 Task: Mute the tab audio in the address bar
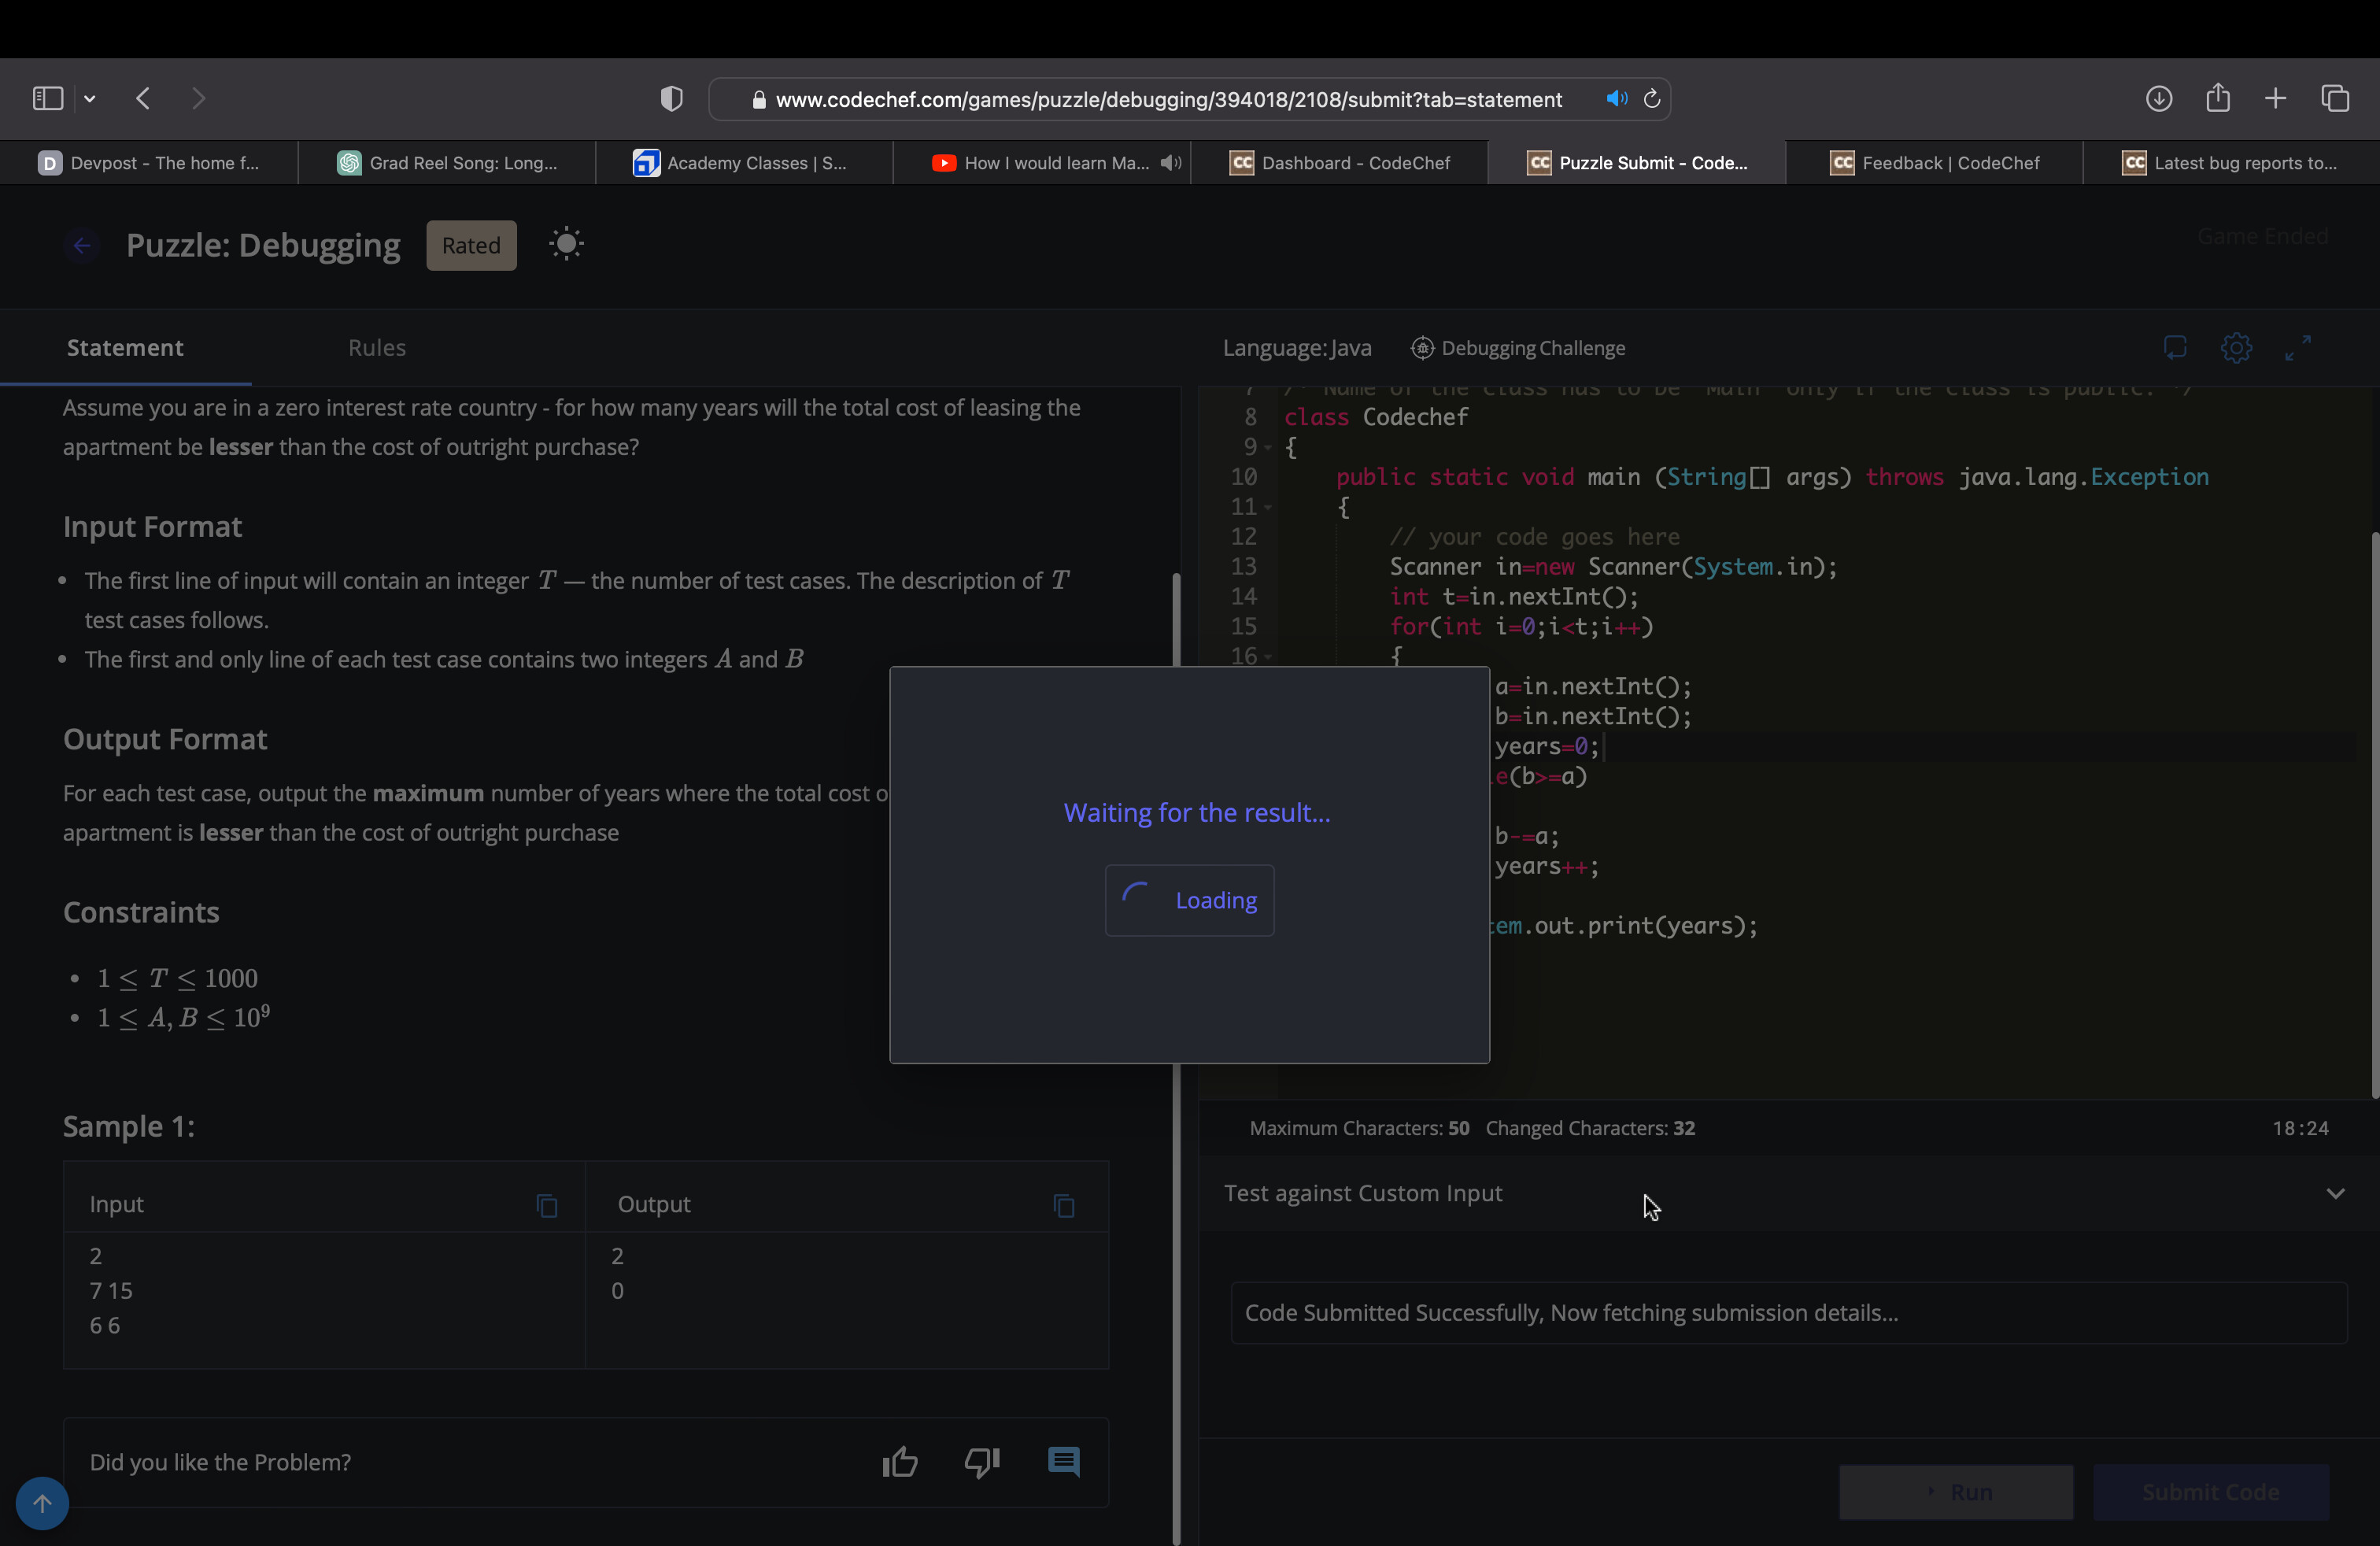(1616, 99)
